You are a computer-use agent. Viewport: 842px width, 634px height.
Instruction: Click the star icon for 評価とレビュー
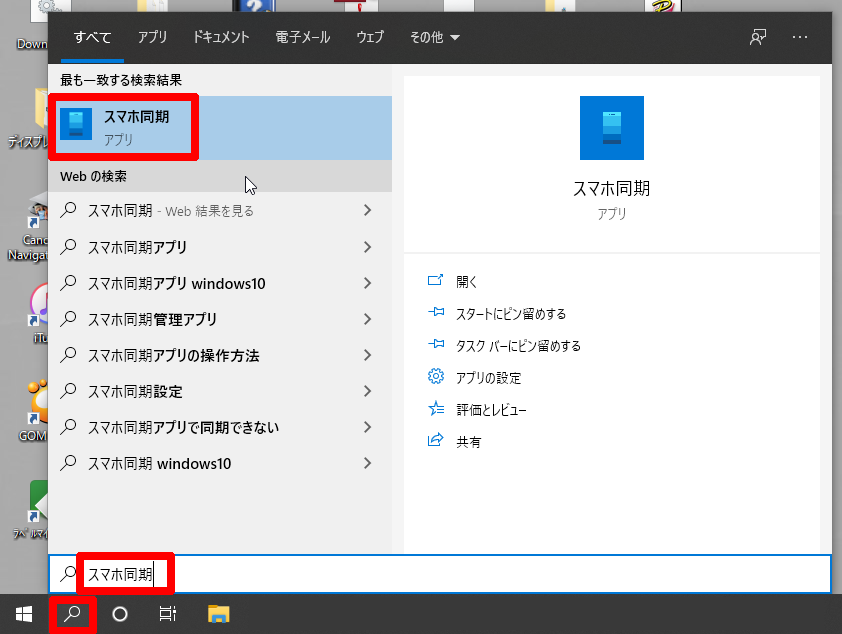435,409
